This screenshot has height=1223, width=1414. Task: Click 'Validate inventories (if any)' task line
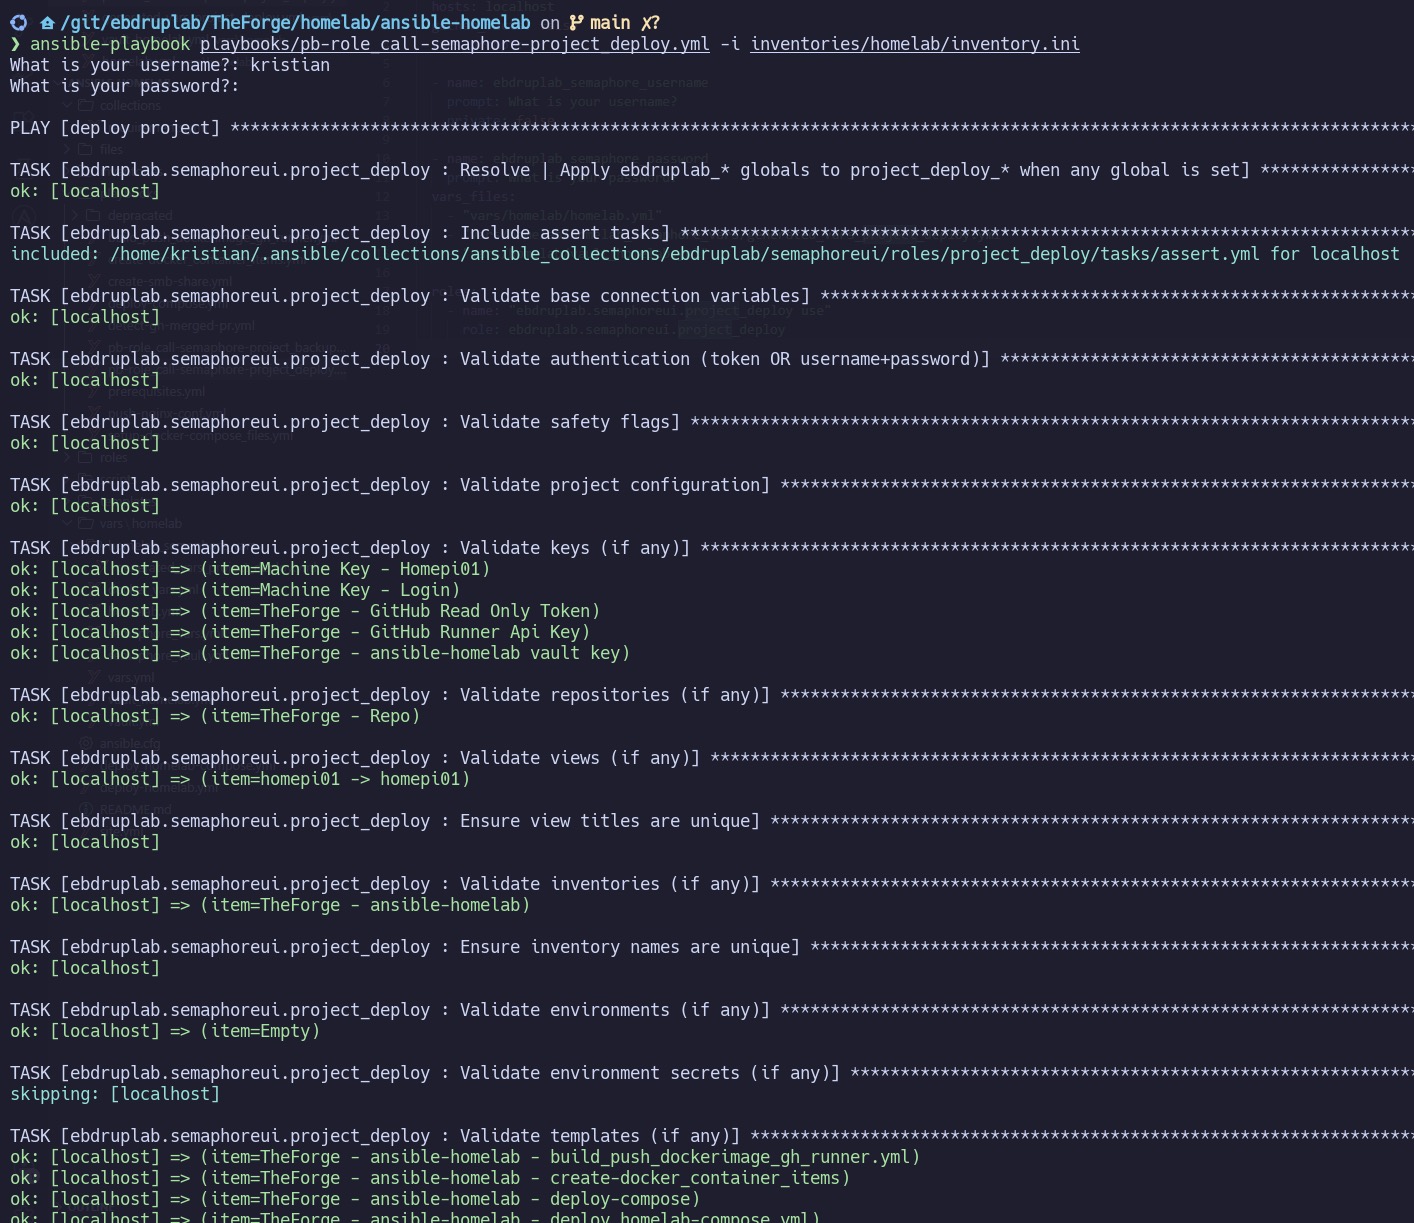tap(712, 884)
